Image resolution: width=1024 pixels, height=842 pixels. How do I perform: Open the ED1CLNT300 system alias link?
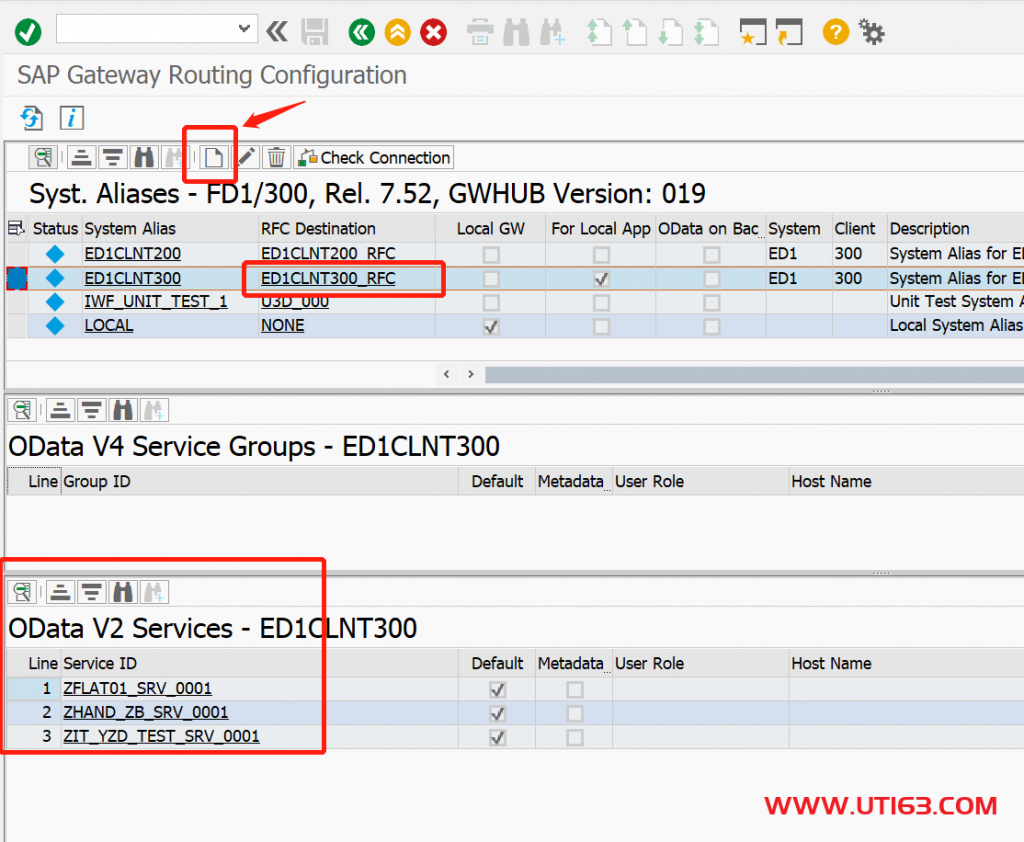(133, 278)
